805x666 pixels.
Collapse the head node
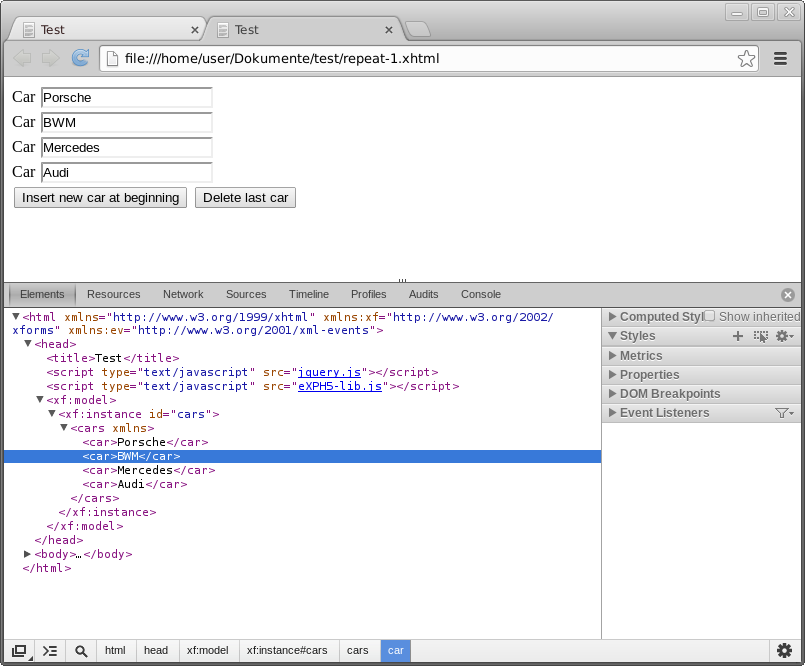tap(28, 344)
